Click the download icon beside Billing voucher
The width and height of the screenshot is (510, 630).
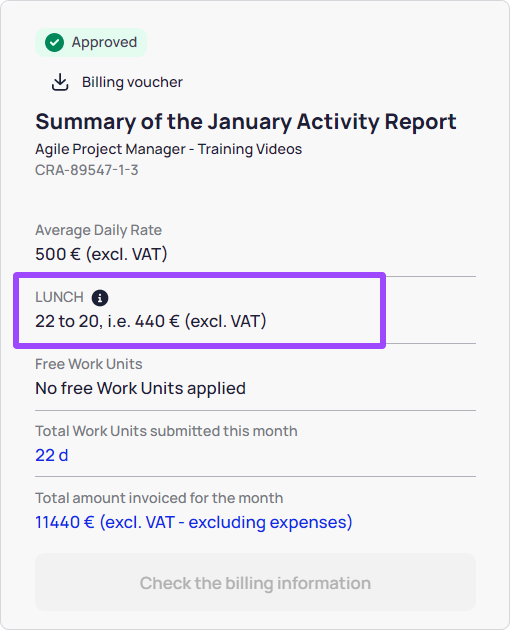tap(60, 82)
